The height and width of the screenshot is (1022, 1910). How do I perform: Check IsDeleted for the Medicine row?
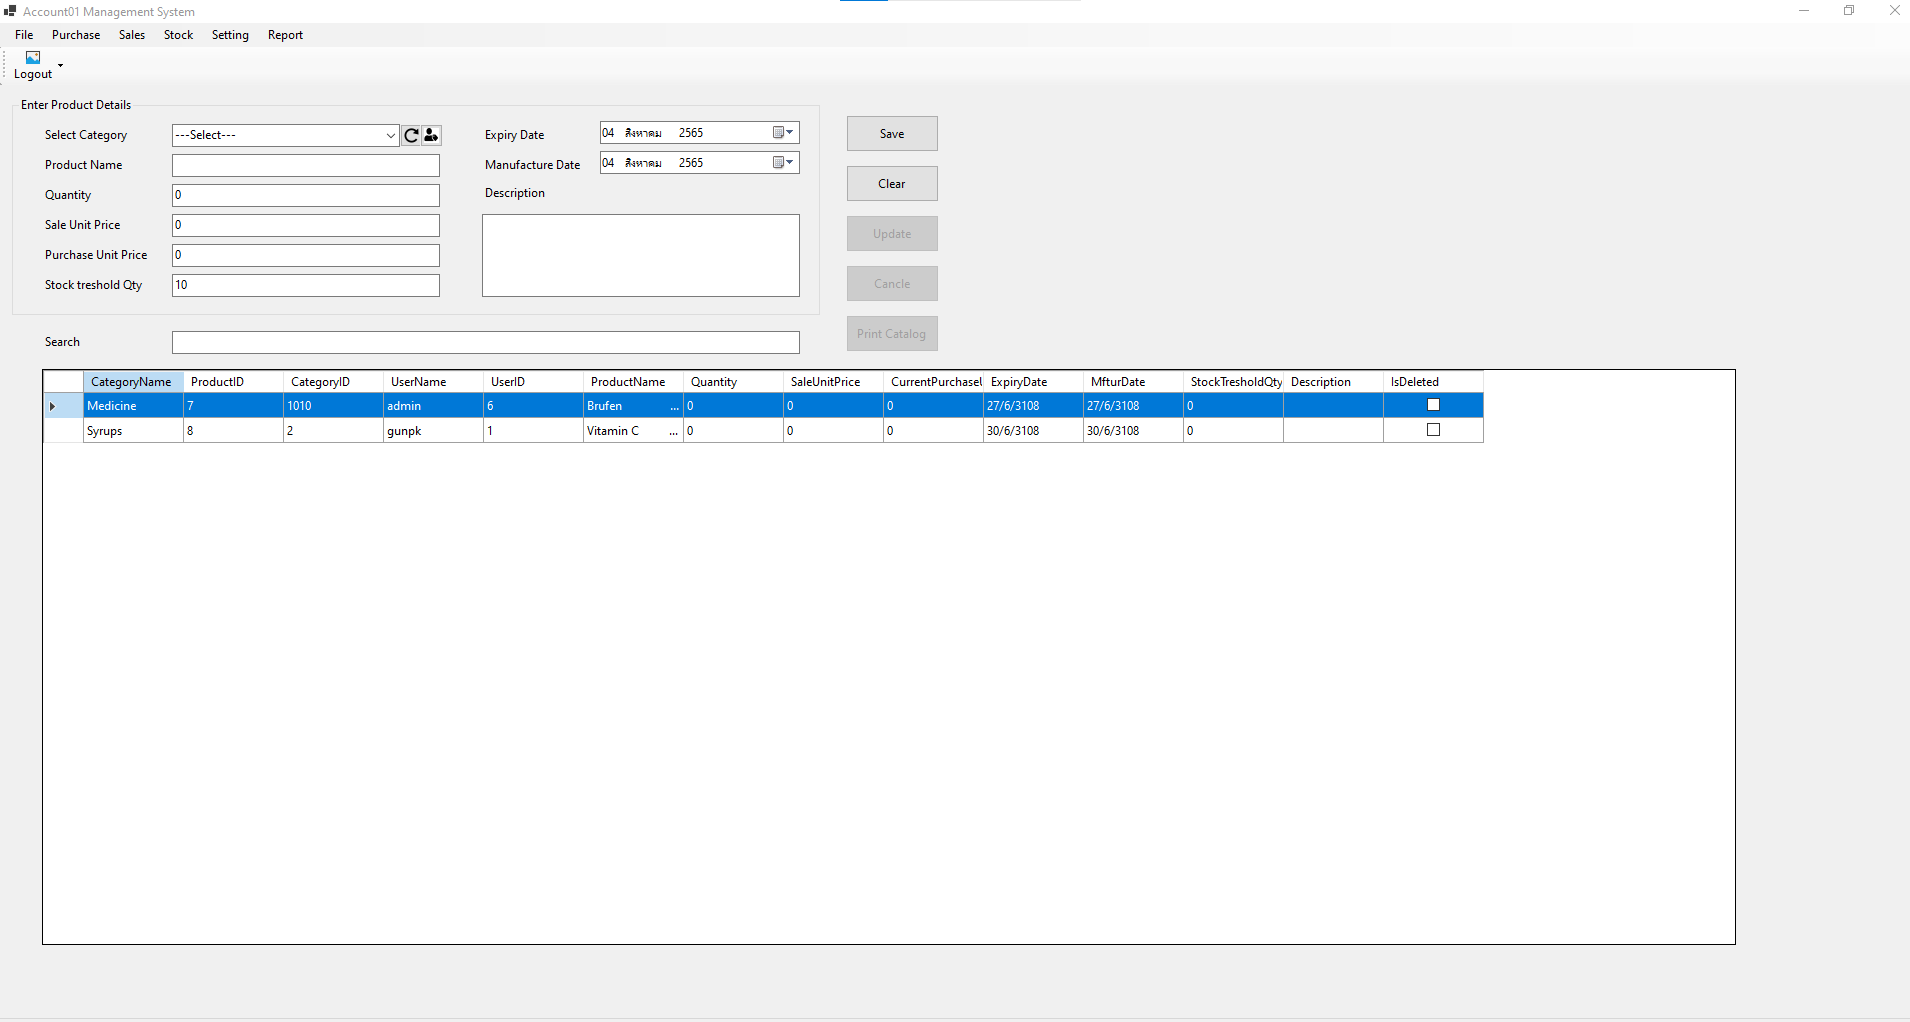[x=1433, y=404]
